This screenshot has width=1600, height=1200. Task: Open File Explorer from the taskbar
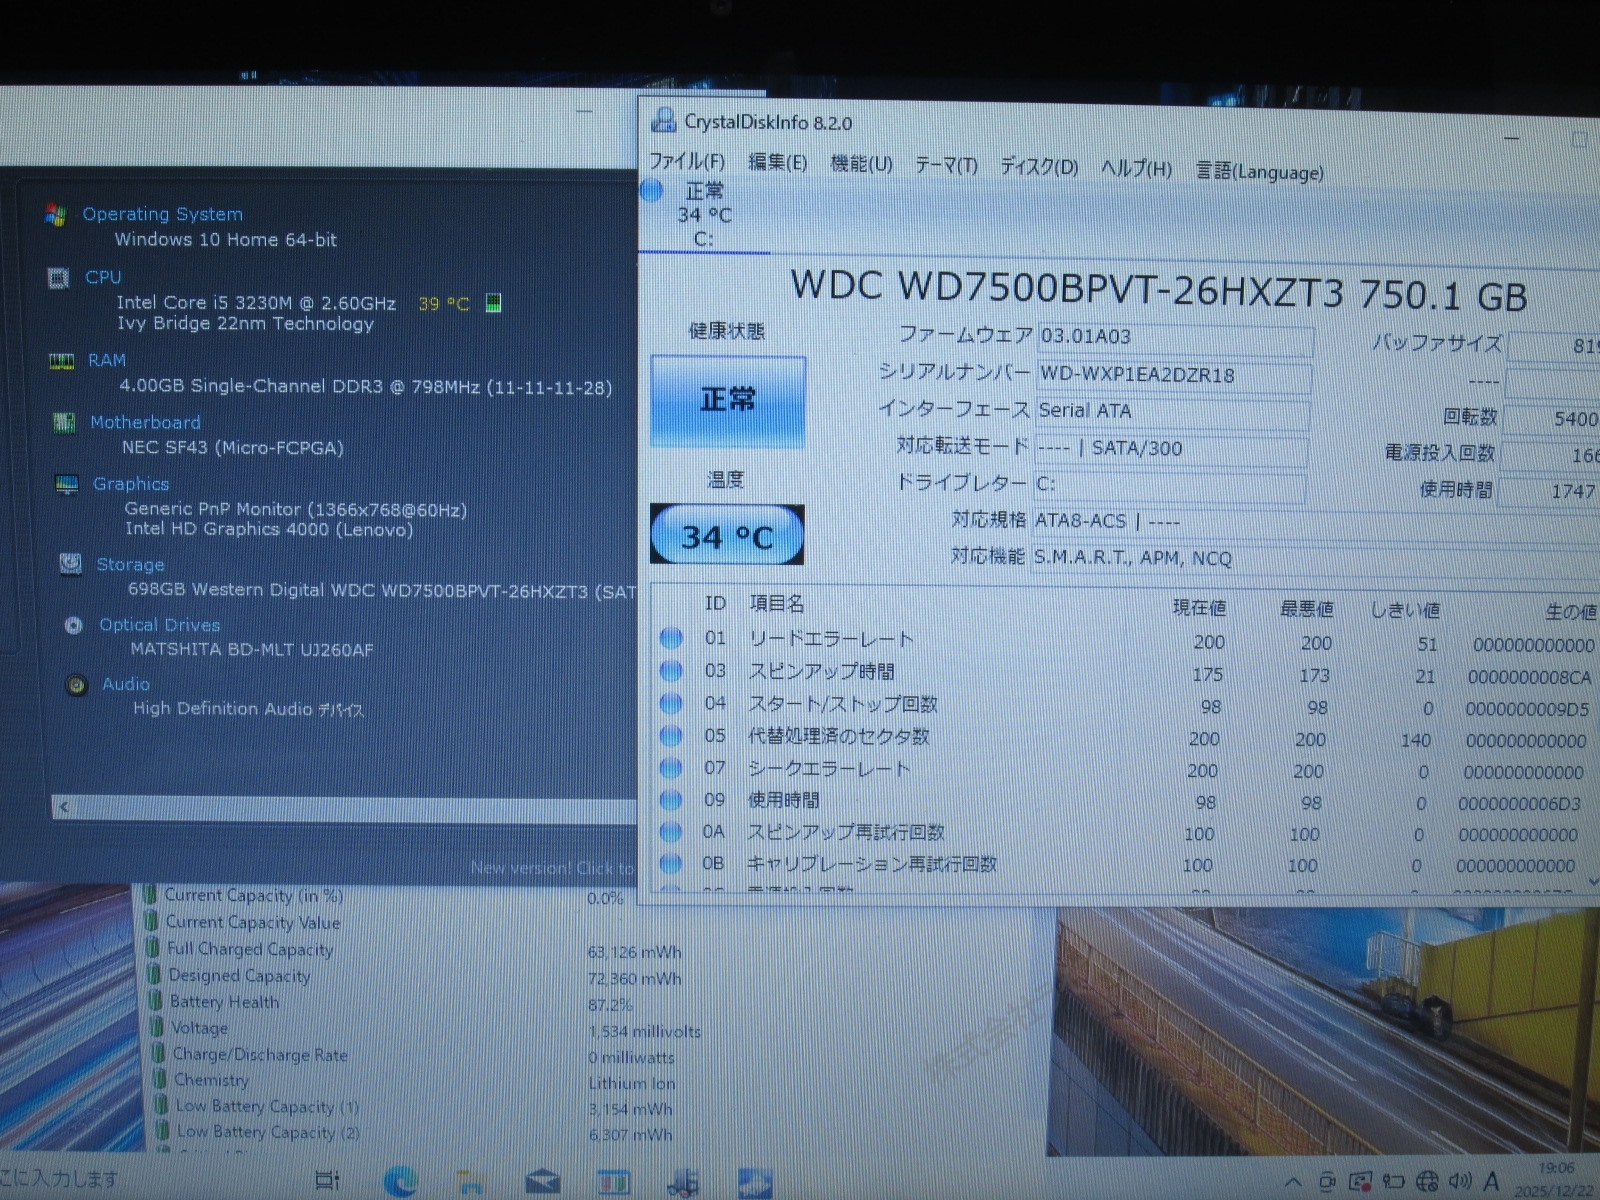tap(470, 1183)
